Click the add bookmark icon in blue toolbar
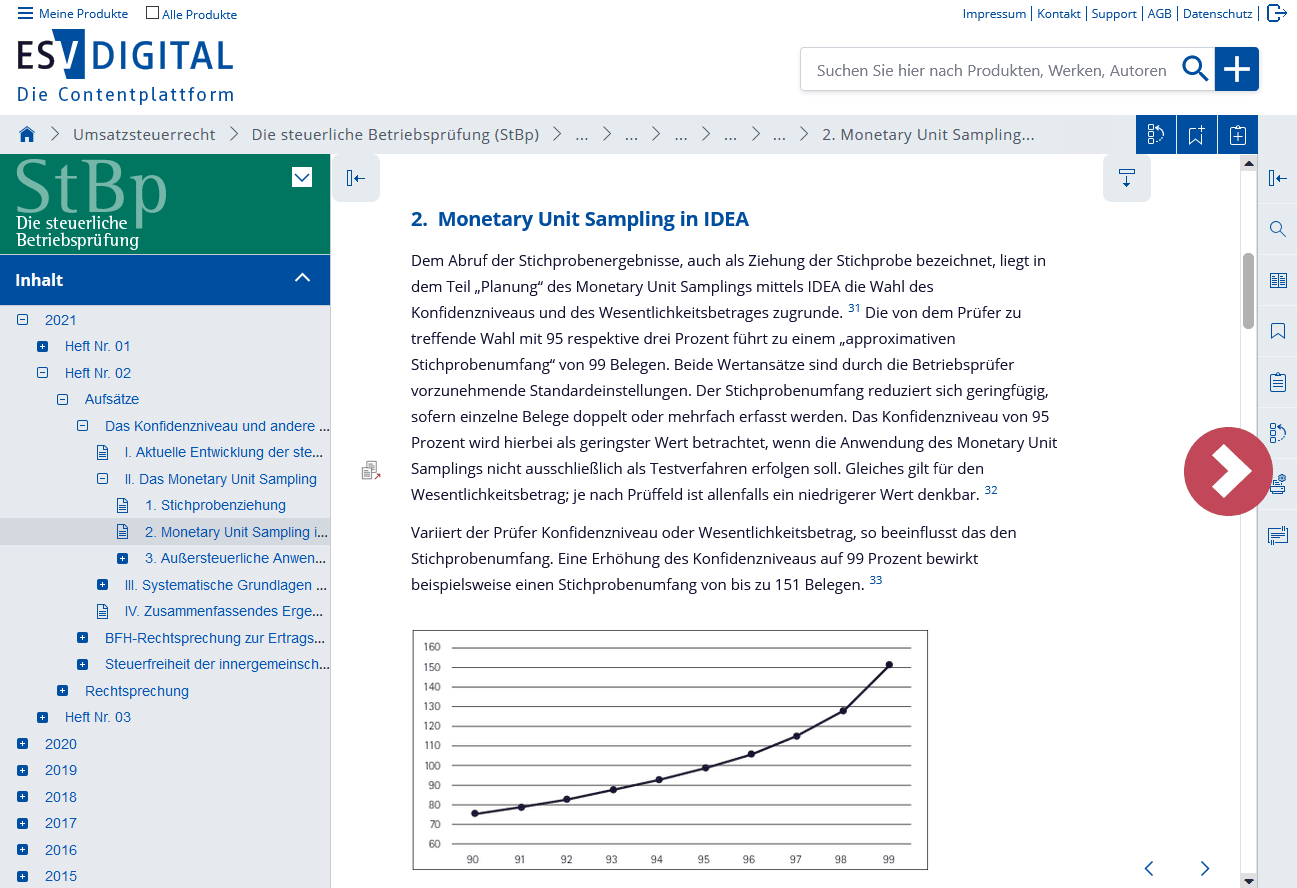1297x888 pixels. tap(1196, 135)
